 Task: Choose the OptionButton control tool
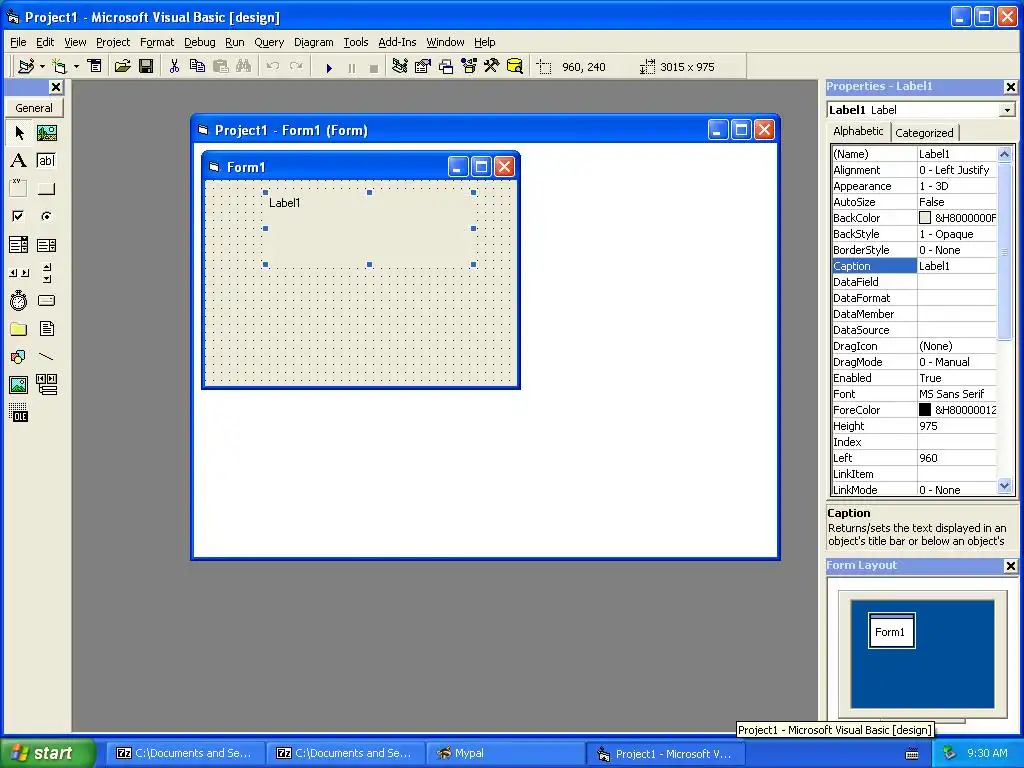(x=46, y=216)
